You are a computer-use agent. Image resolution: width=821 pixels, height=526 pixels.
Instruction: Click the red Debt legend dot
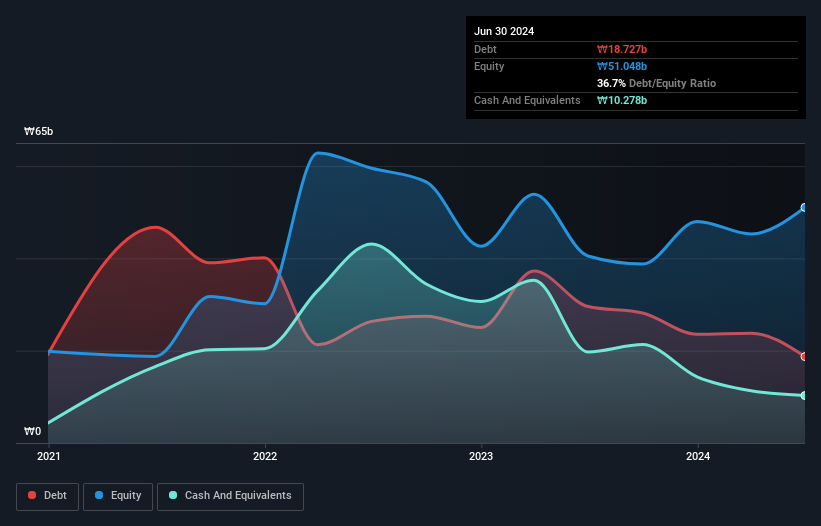coord(32,495)
